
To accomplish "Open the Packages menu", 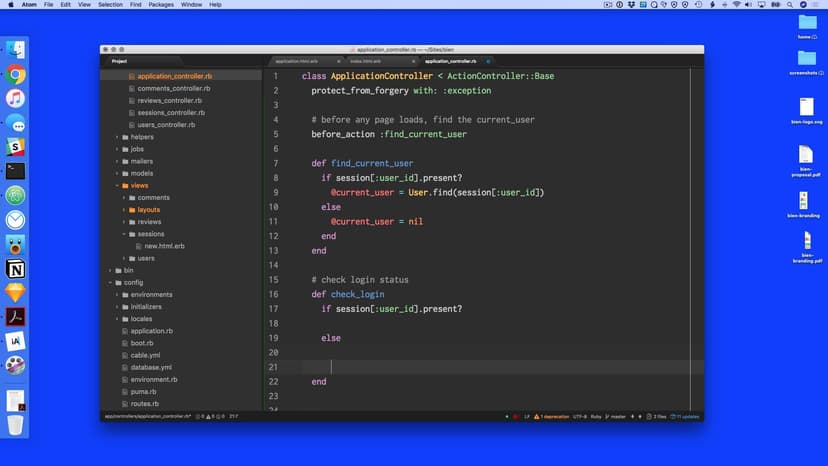I will click(x=160, y=5).
